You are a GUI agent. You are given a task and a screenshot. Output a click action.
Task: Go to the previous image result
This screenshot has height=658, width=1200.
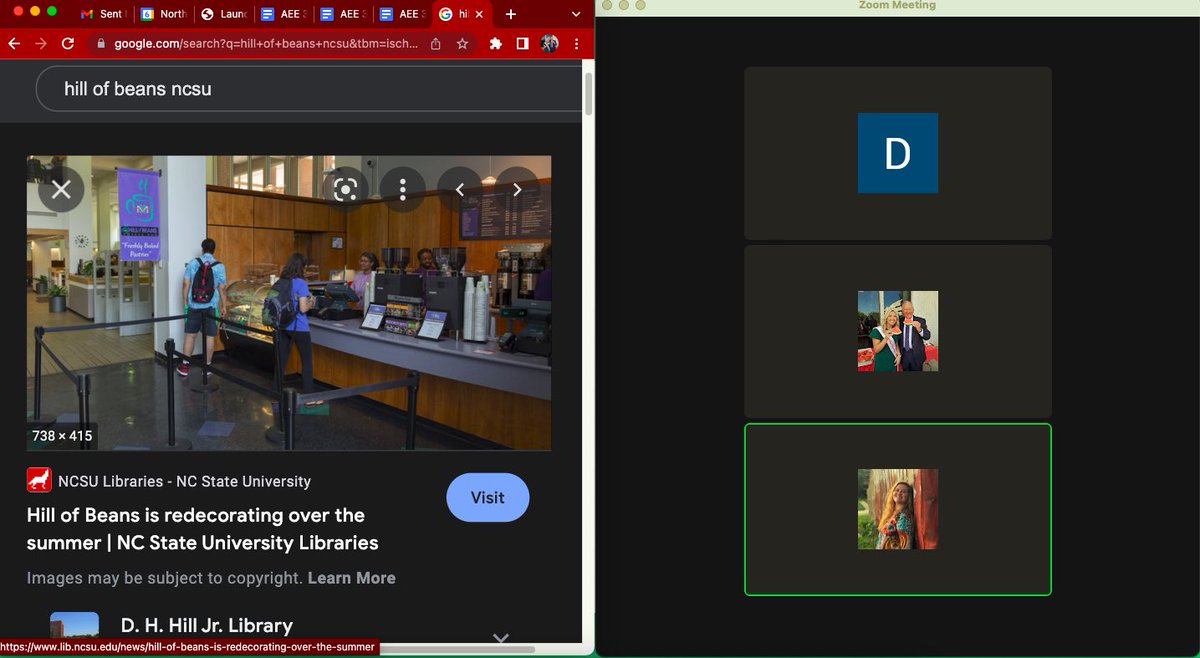(x=460, y=189)
